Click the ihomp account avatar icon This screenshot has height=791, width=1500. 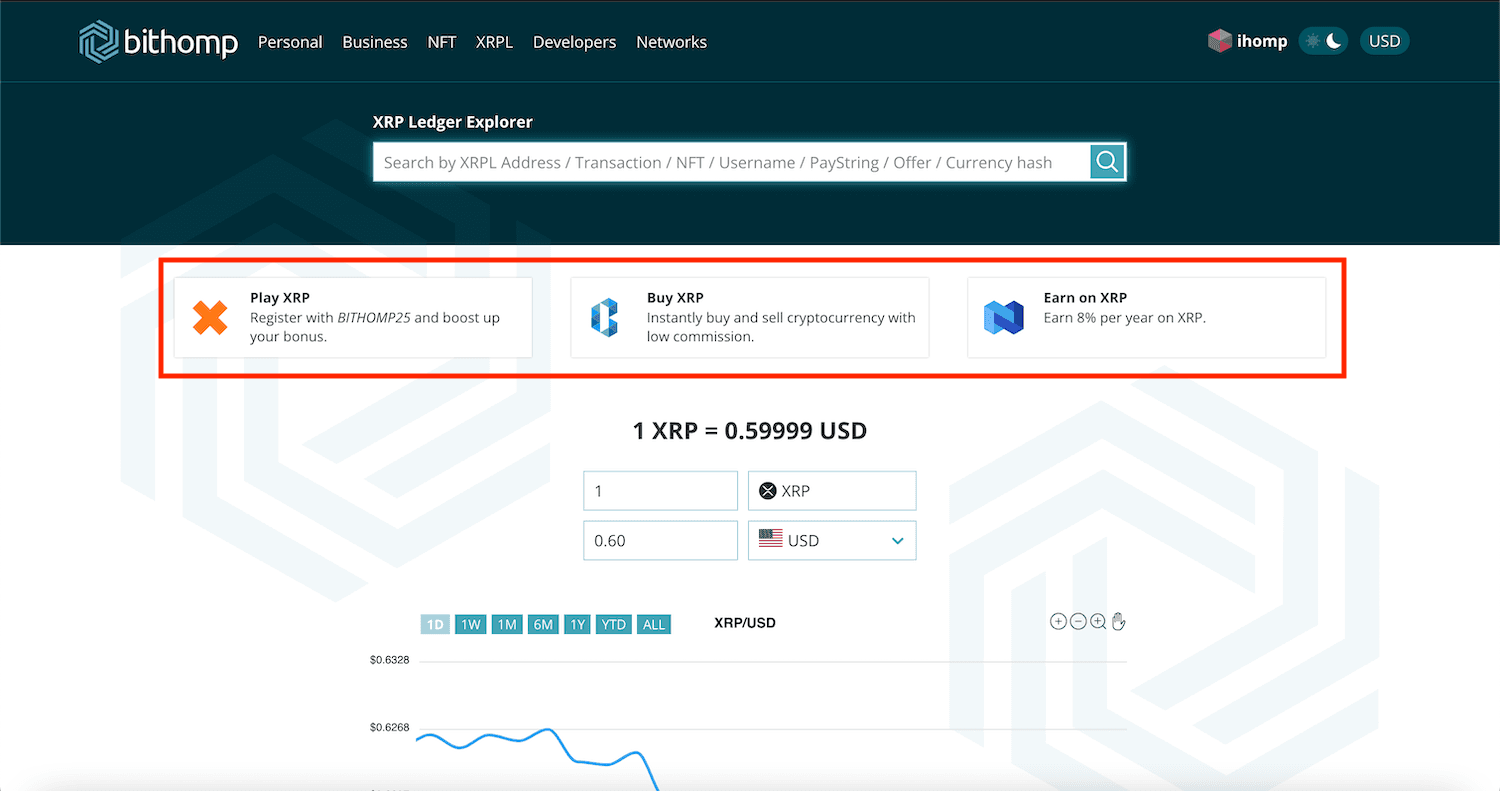(x=1219, y=41)
